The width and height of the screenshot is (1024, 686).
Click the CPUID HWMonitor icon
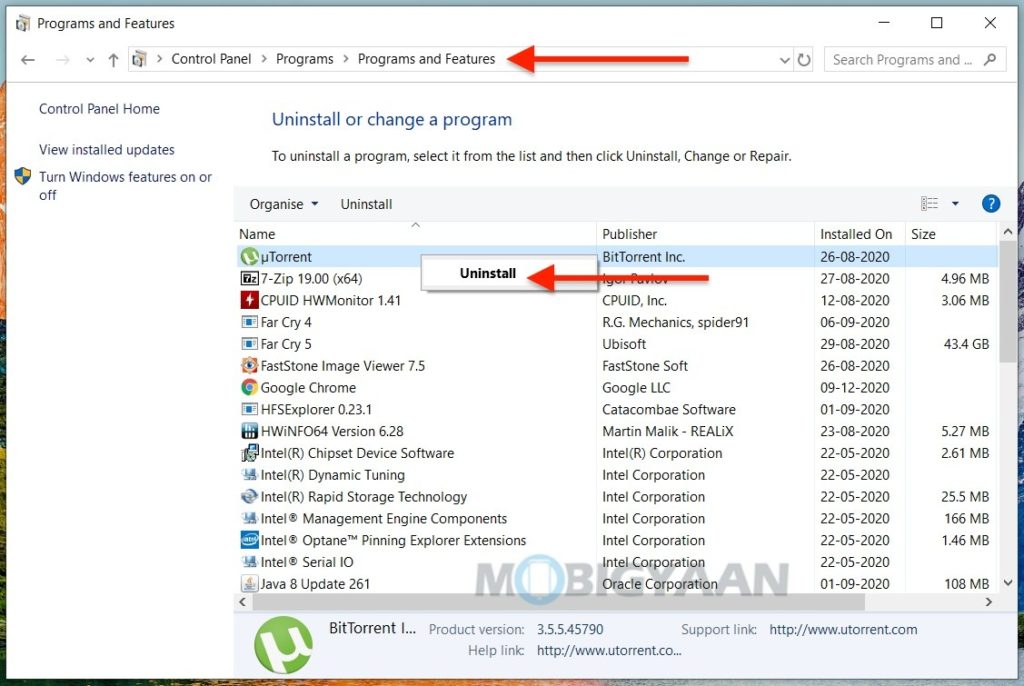pos(249,300)
